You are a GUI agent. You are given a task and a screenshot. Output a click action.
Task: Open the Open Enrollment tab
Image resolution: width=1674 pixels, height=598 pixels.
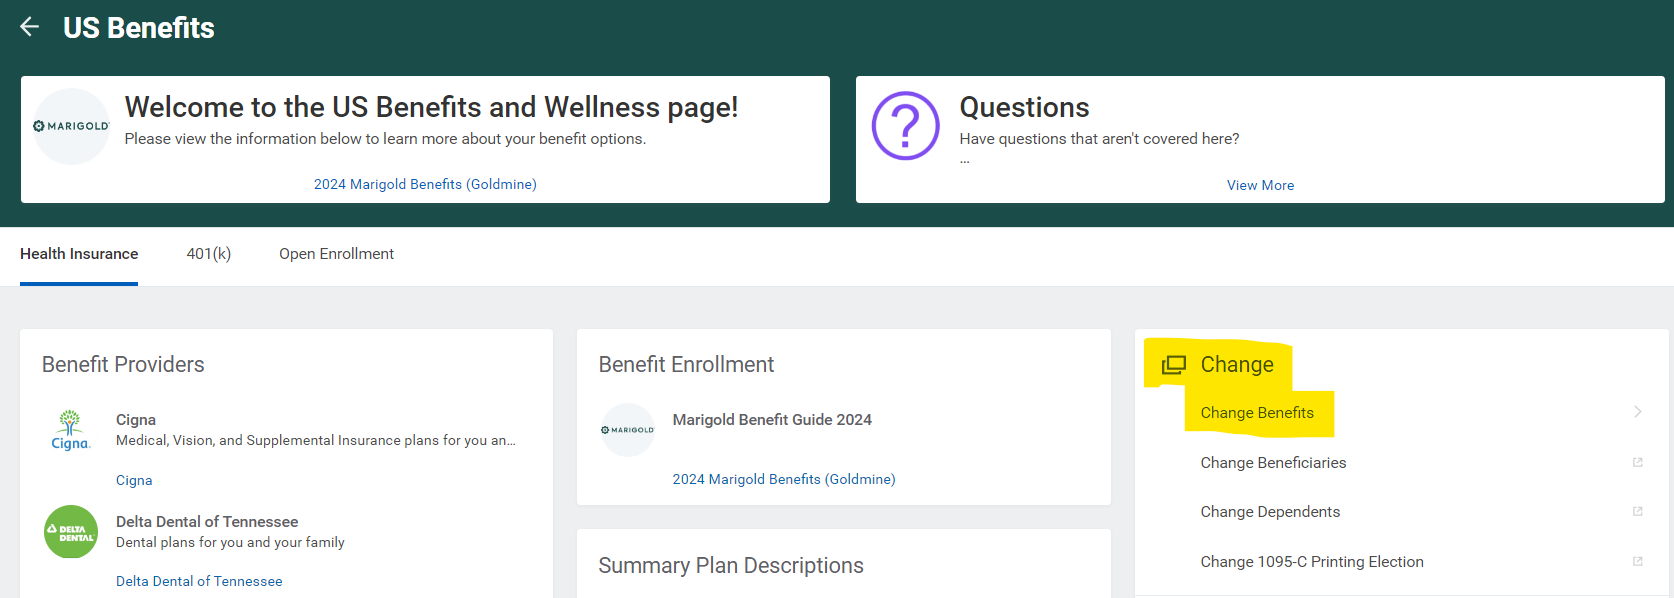(336, 254)
